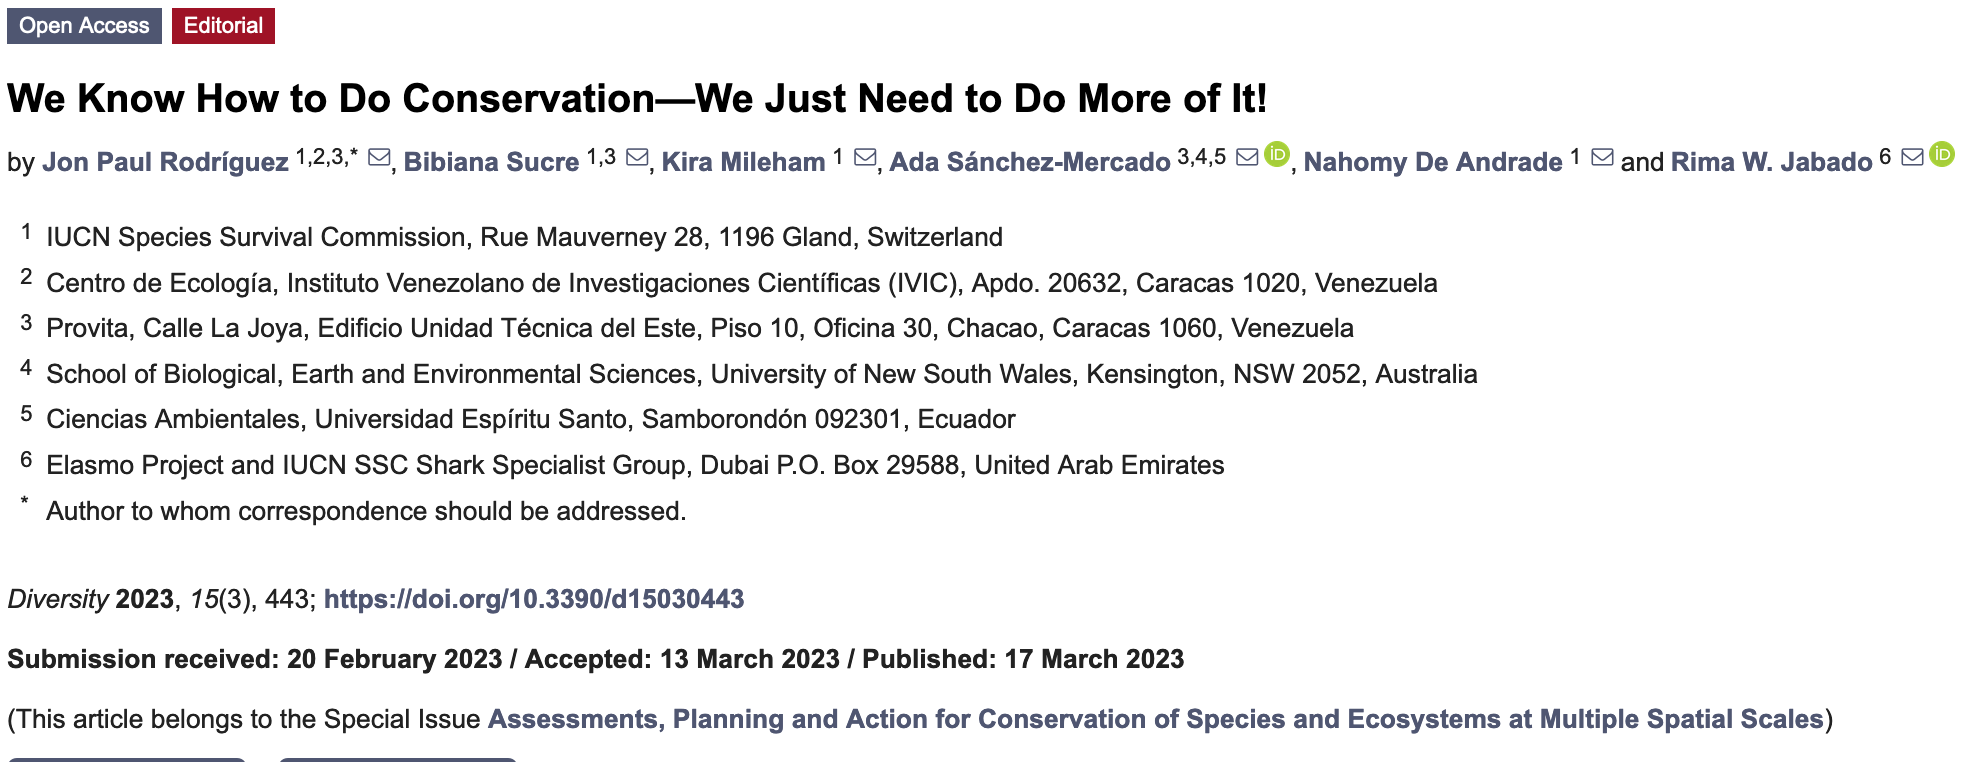Click email icon next to Jon Paul Rodríguez
This screenshot has height=762, width=1982.
pyautogui.click(x=379, y=158)
